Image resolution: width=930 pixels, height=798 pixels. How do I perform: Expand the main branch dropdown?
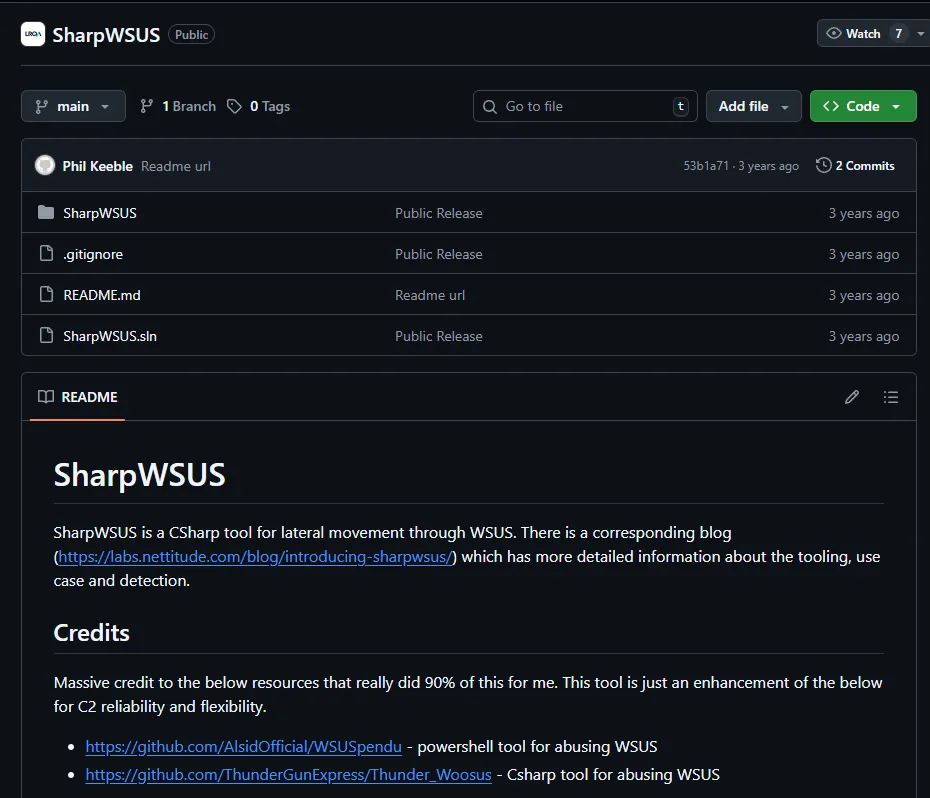click(x=73, y=106)
